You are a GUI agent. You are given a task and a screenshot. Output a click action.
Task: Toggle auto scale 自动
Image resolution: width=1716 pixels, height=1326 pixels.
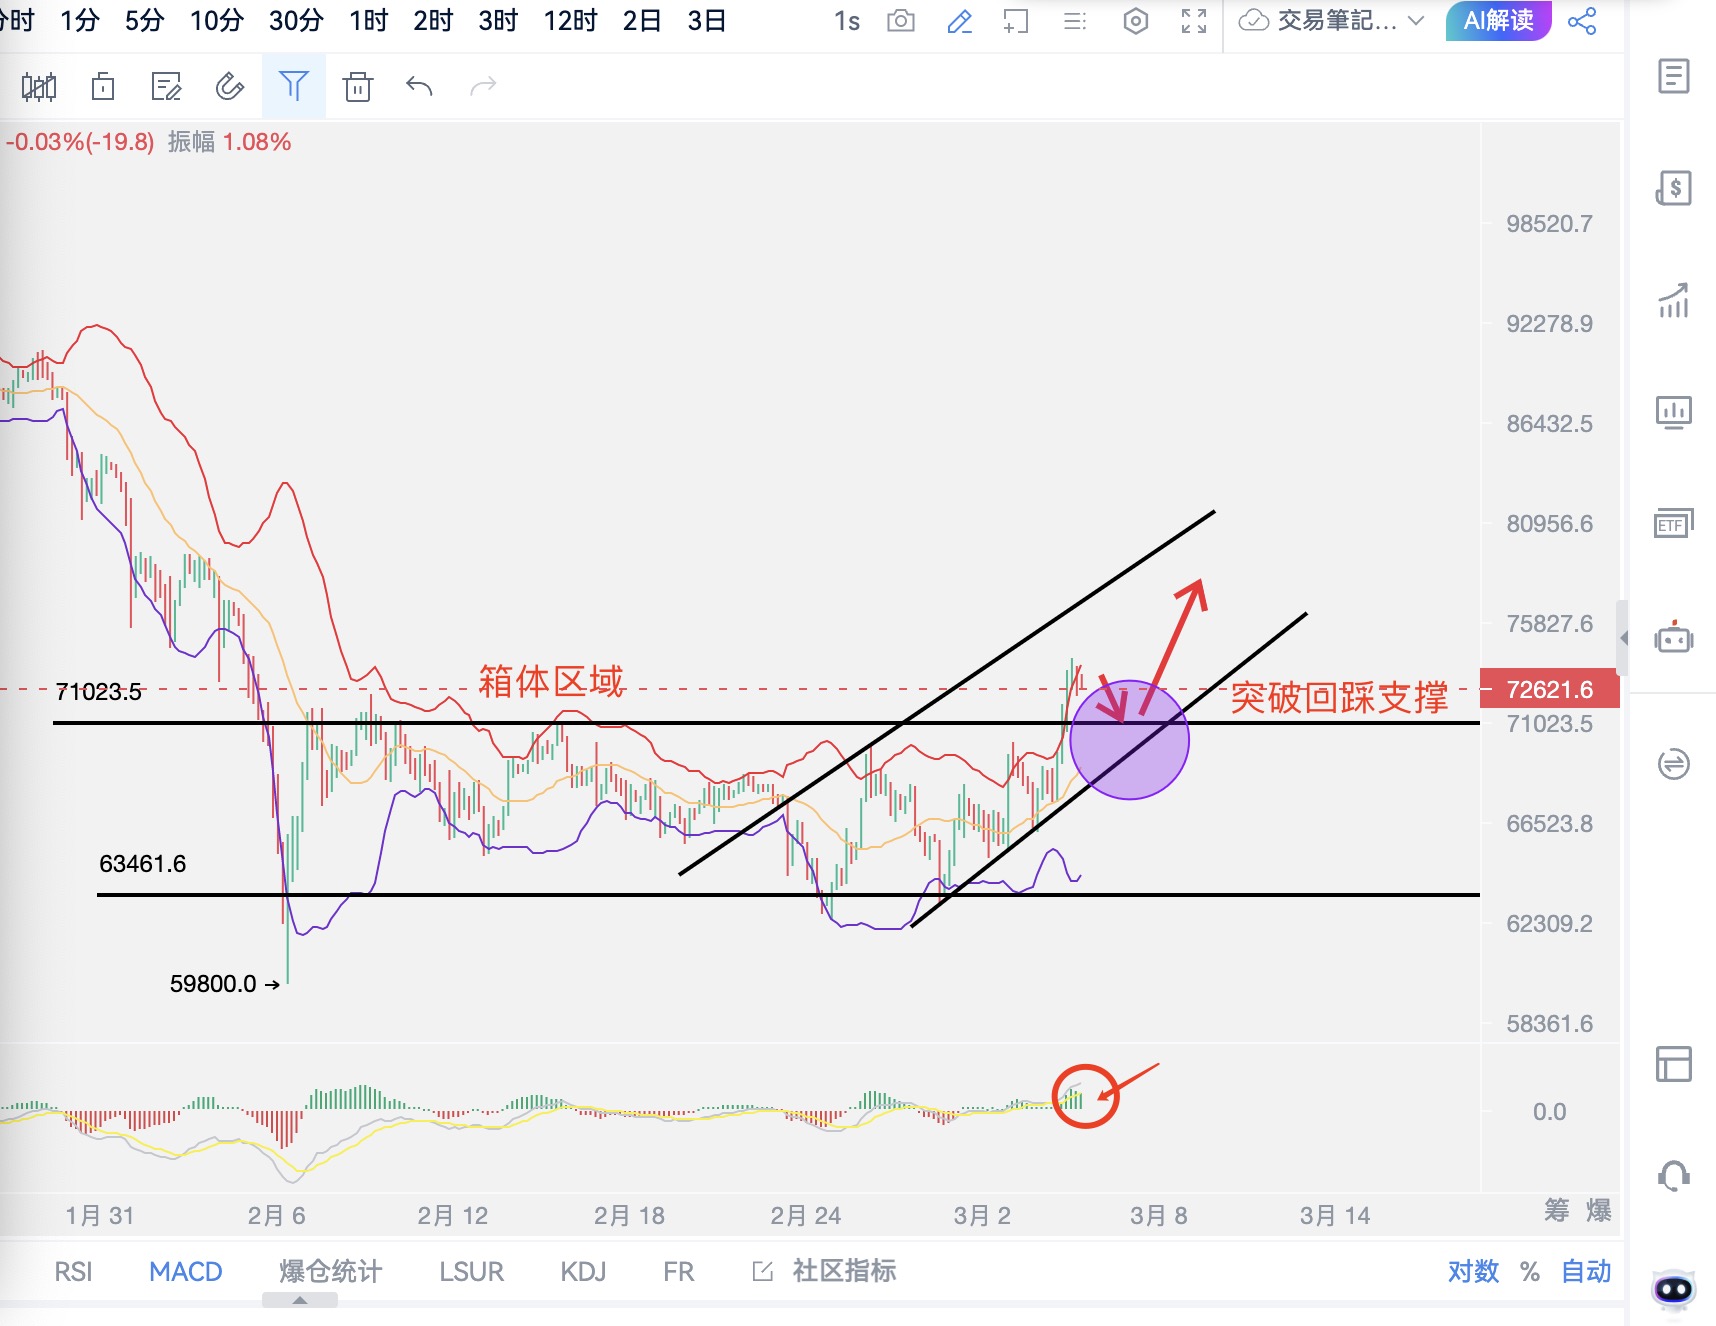coord(1586,1271)
